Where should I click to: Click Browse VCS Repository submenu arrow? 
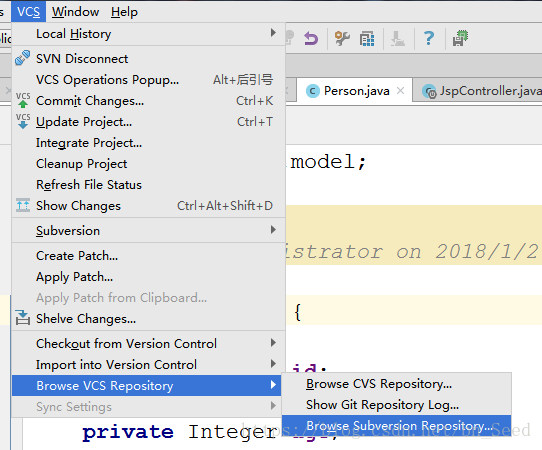pyautogui.click(x=273, y=385)
